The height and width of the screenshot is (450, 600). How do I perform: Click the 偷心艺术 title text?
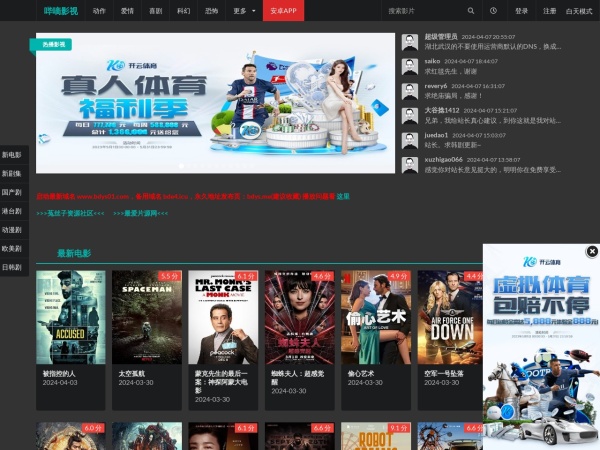pos(361,373)
